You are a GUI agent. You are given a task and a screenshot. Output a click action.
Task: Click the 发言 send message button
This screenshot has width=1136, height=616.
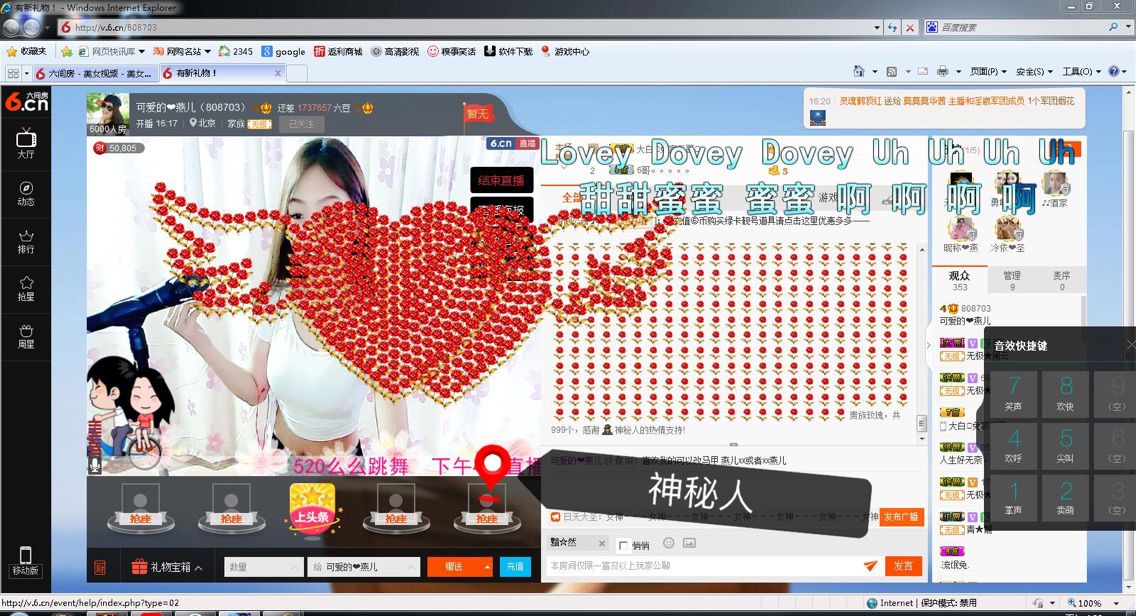click(x=903, y=565)
